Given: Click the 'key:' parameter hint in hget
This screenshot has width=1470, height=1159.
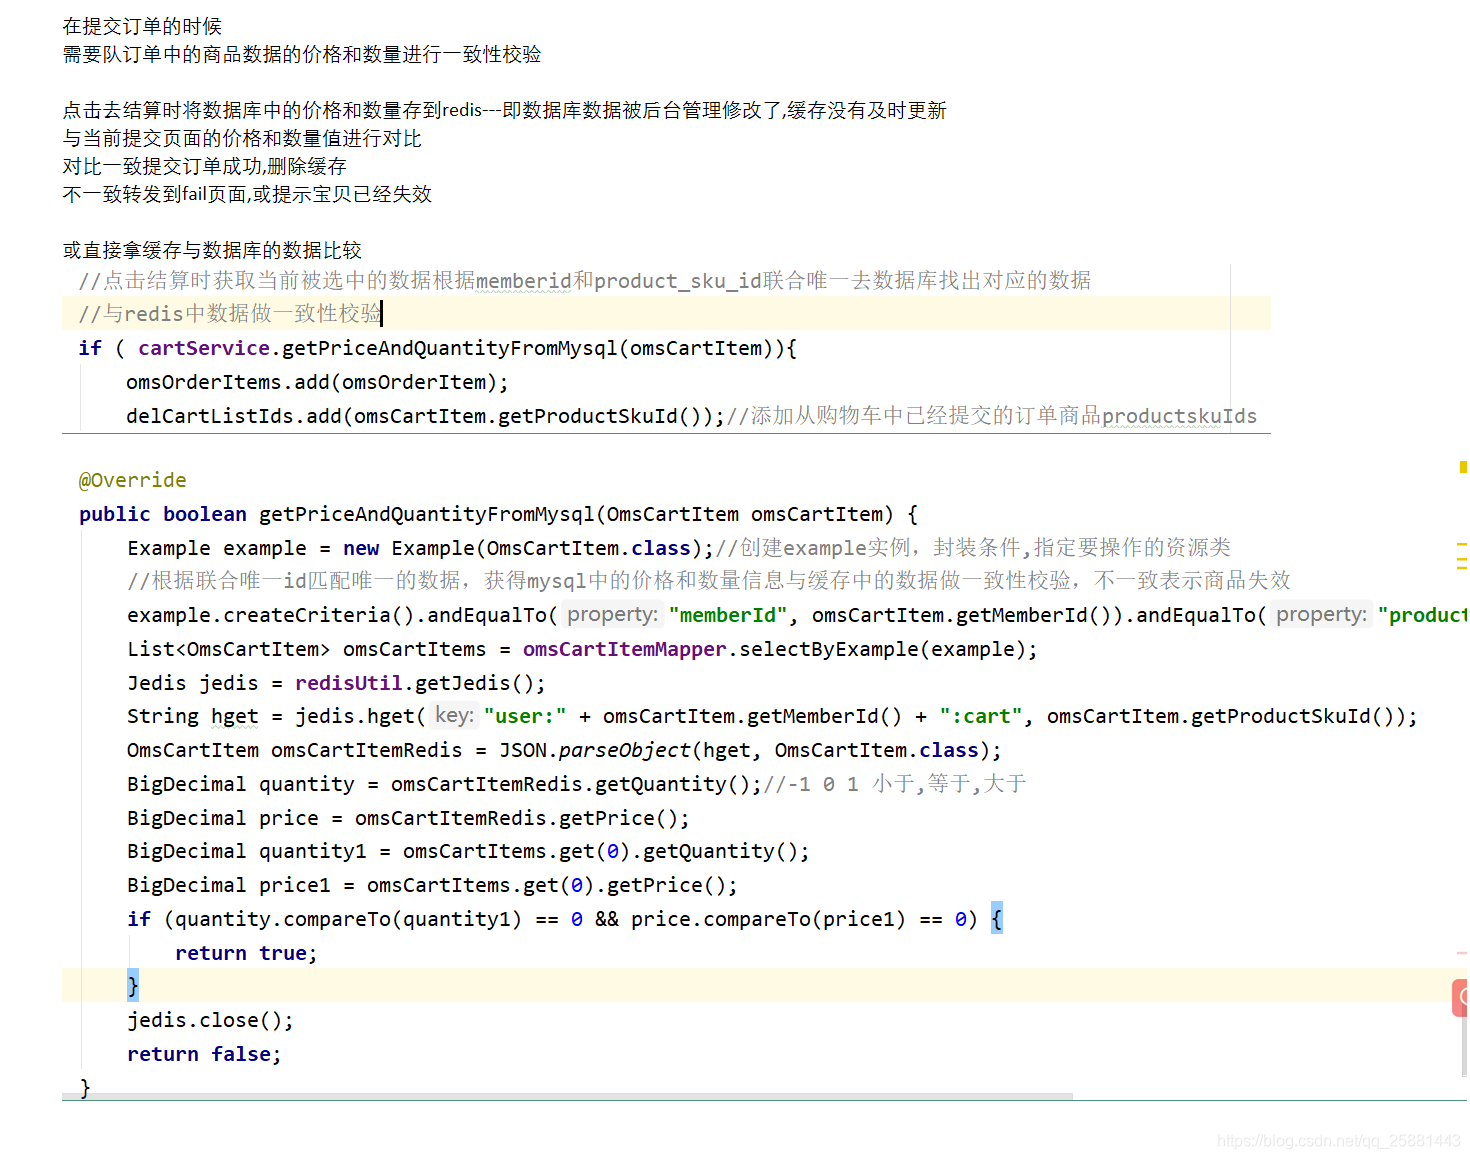Looking at the screenshot, I should [454, 715].
